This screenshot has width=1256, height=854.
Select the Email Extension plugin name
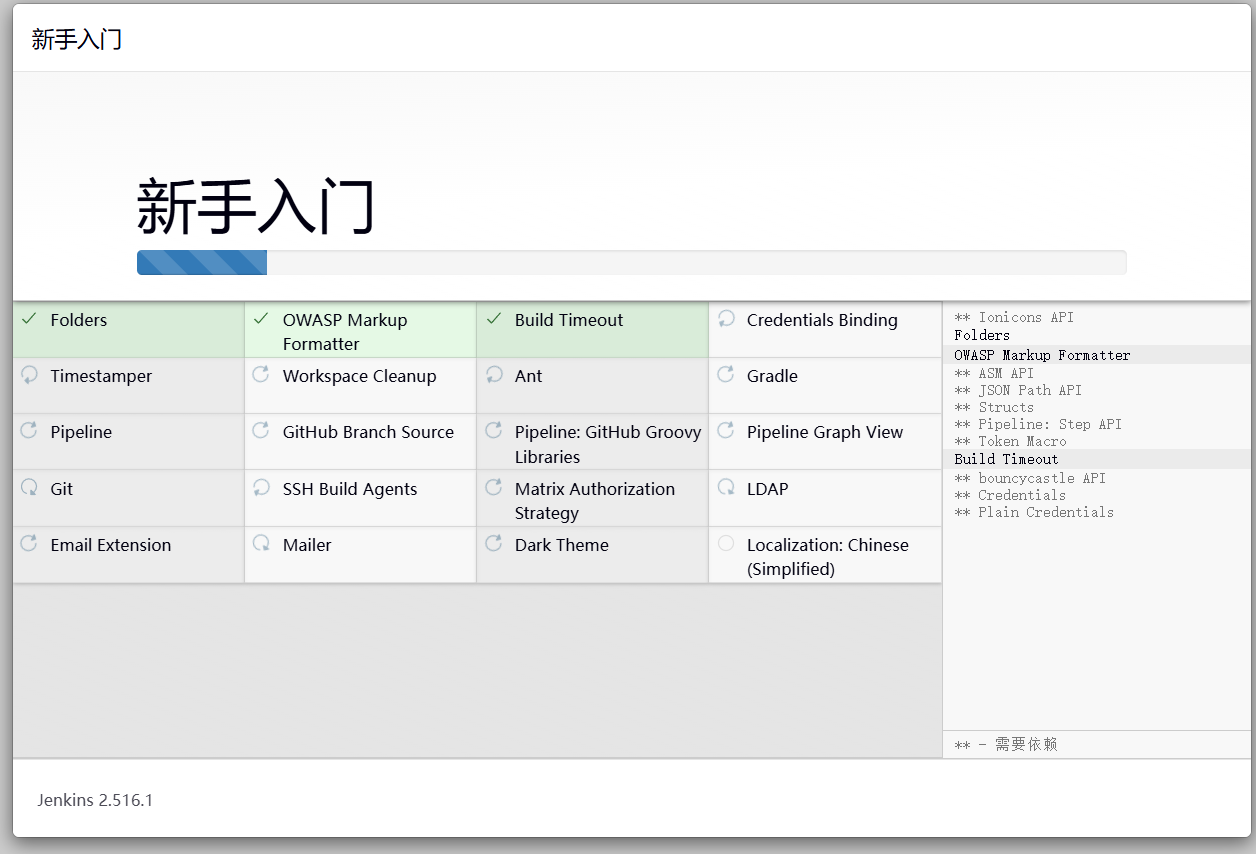click(x=111, y=545)
